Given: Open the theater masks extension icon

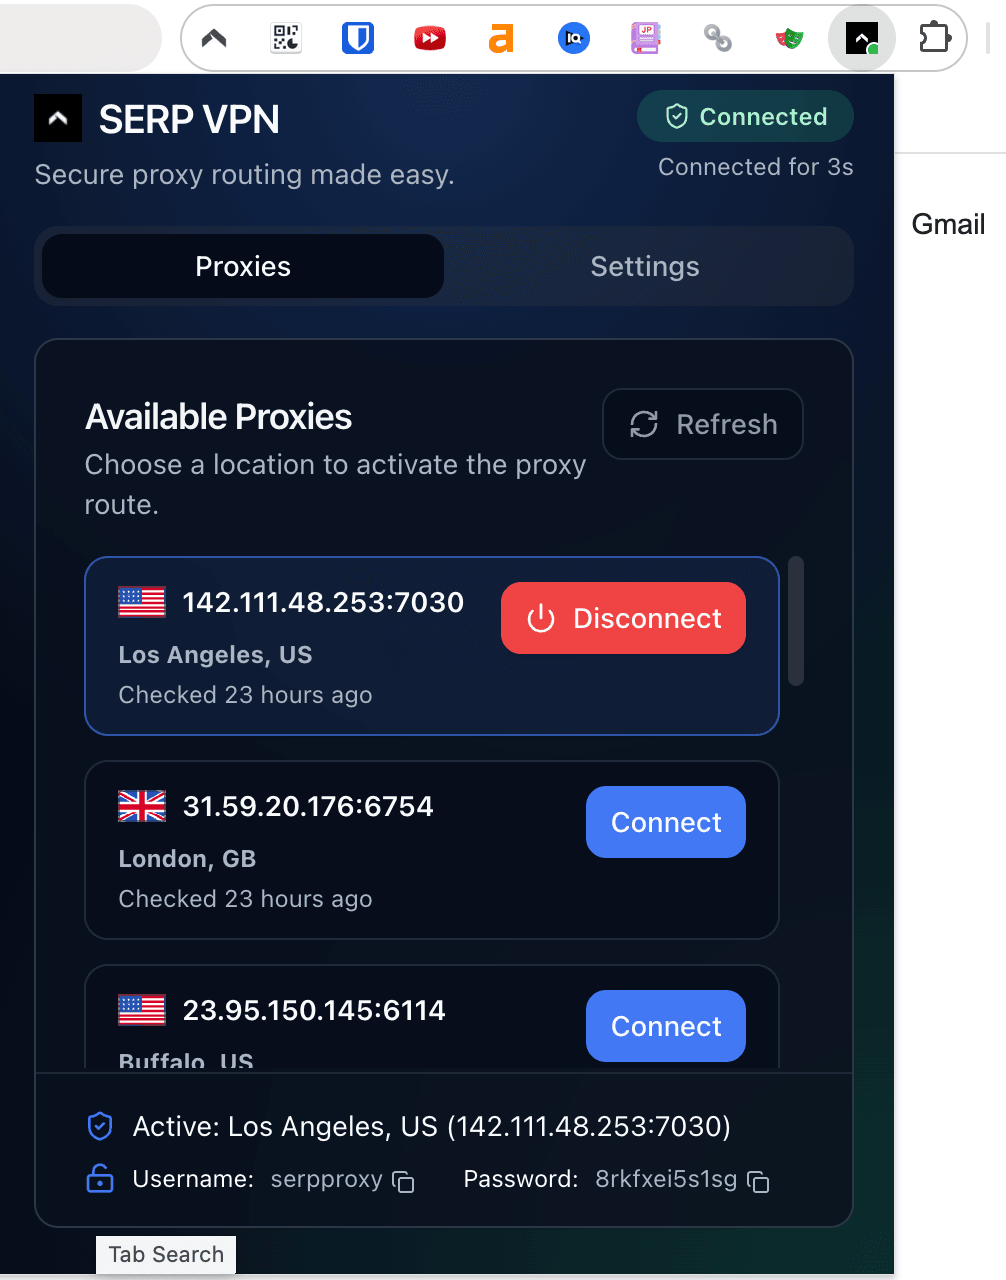Looking at the screenshot, I should [x=789, y=37].
